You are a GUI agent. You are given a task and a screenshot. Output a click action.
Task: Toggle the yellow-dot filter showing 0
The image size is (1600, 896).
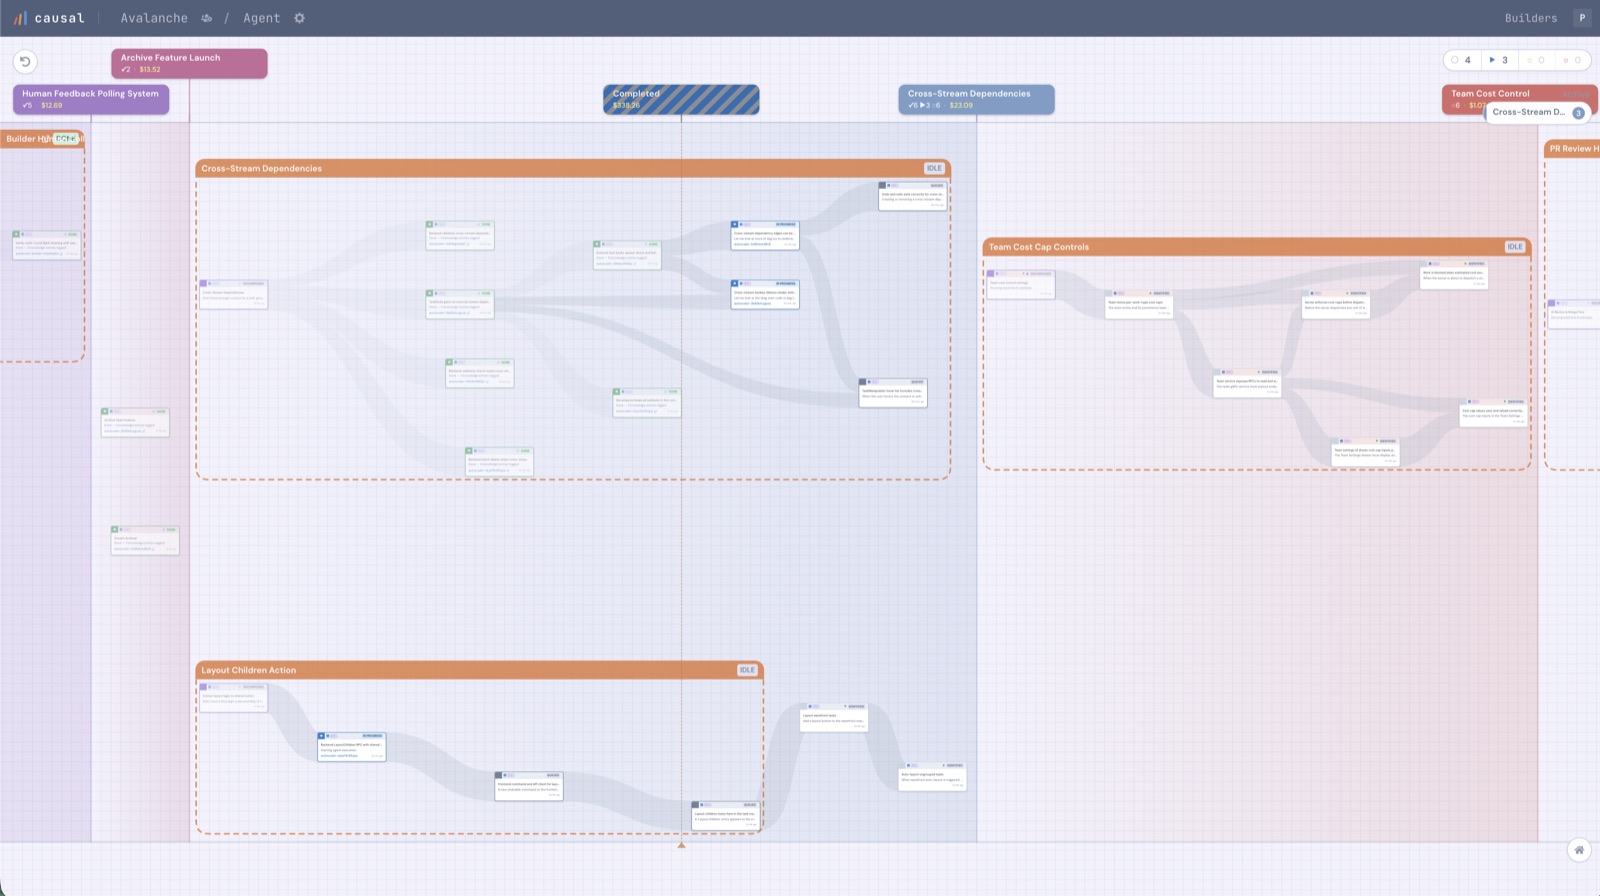pyautogui.click(x=1535, y=60)
